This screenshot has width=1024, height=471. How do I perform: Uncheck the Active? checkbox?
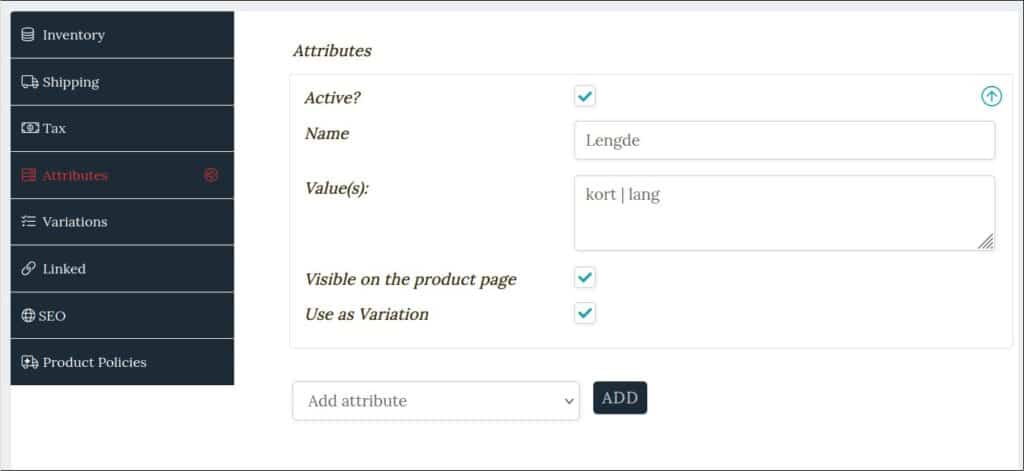[x=585, y=97]
